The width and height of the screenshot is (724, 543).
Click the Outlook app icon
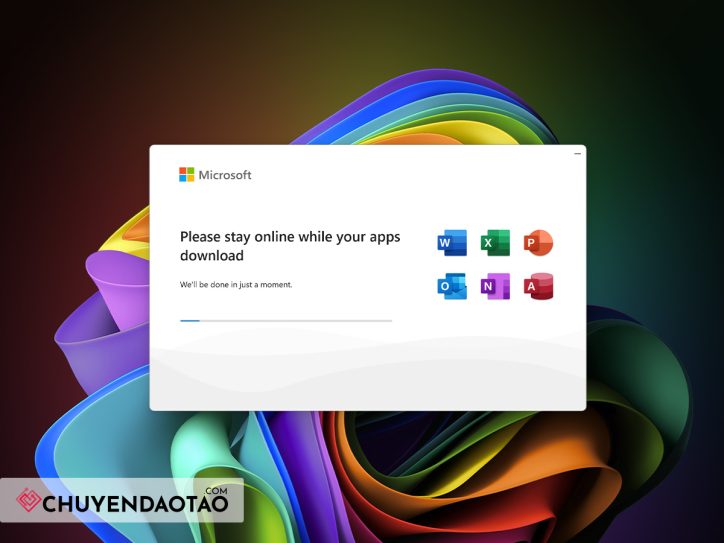click(x=452, y=286)
